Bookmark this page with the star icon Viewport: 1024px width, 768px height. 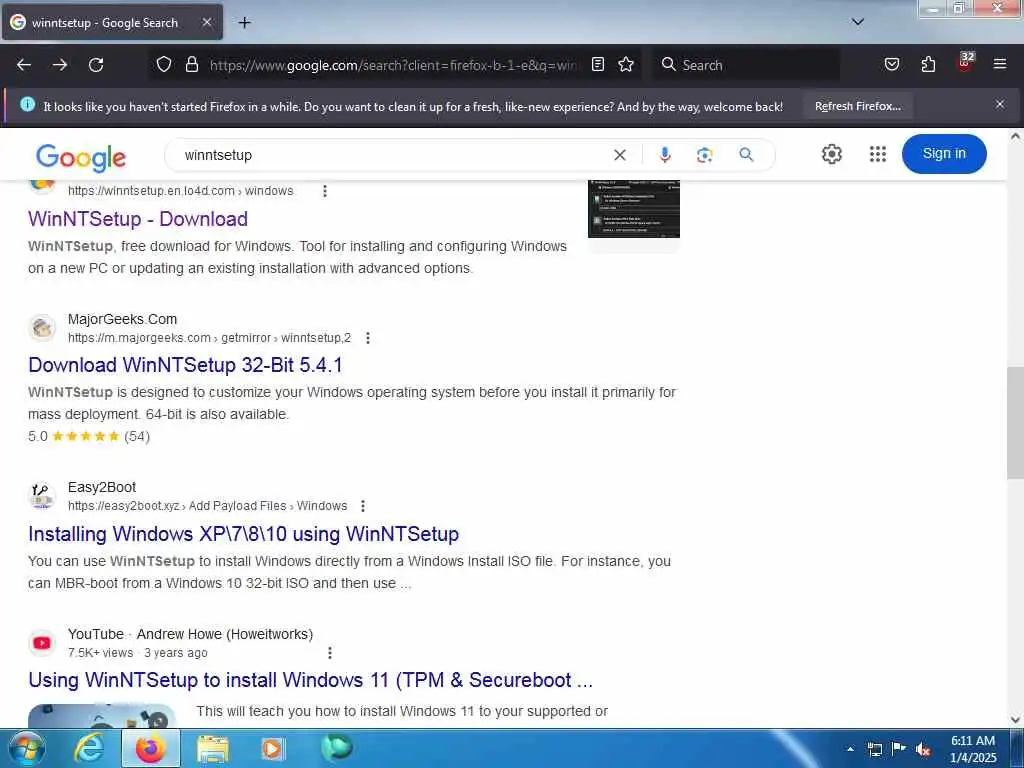coord(626,64)
